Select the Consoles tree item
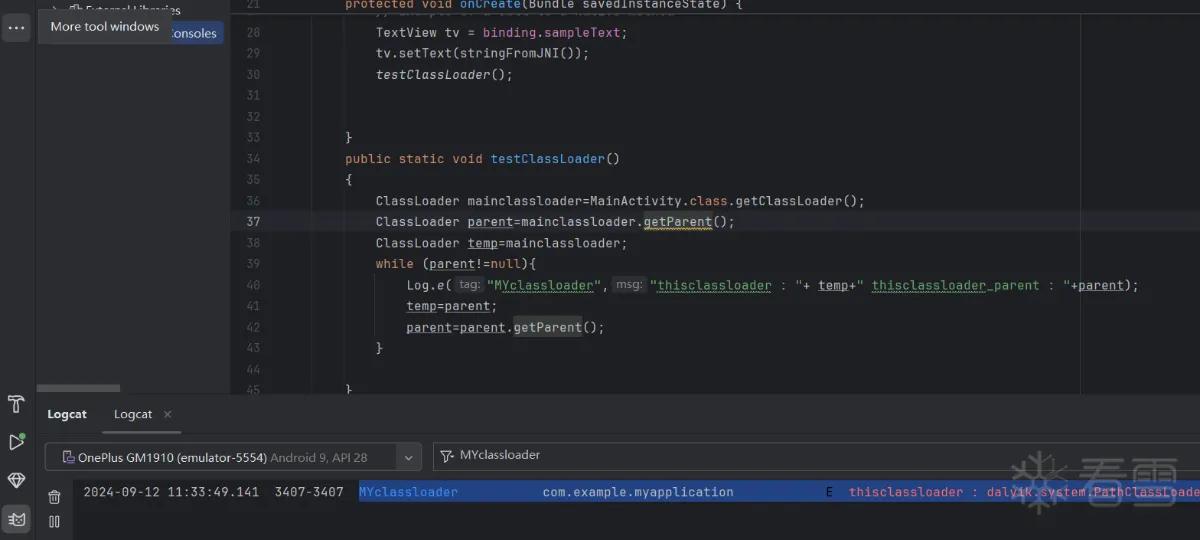 (x=195, y=33)
